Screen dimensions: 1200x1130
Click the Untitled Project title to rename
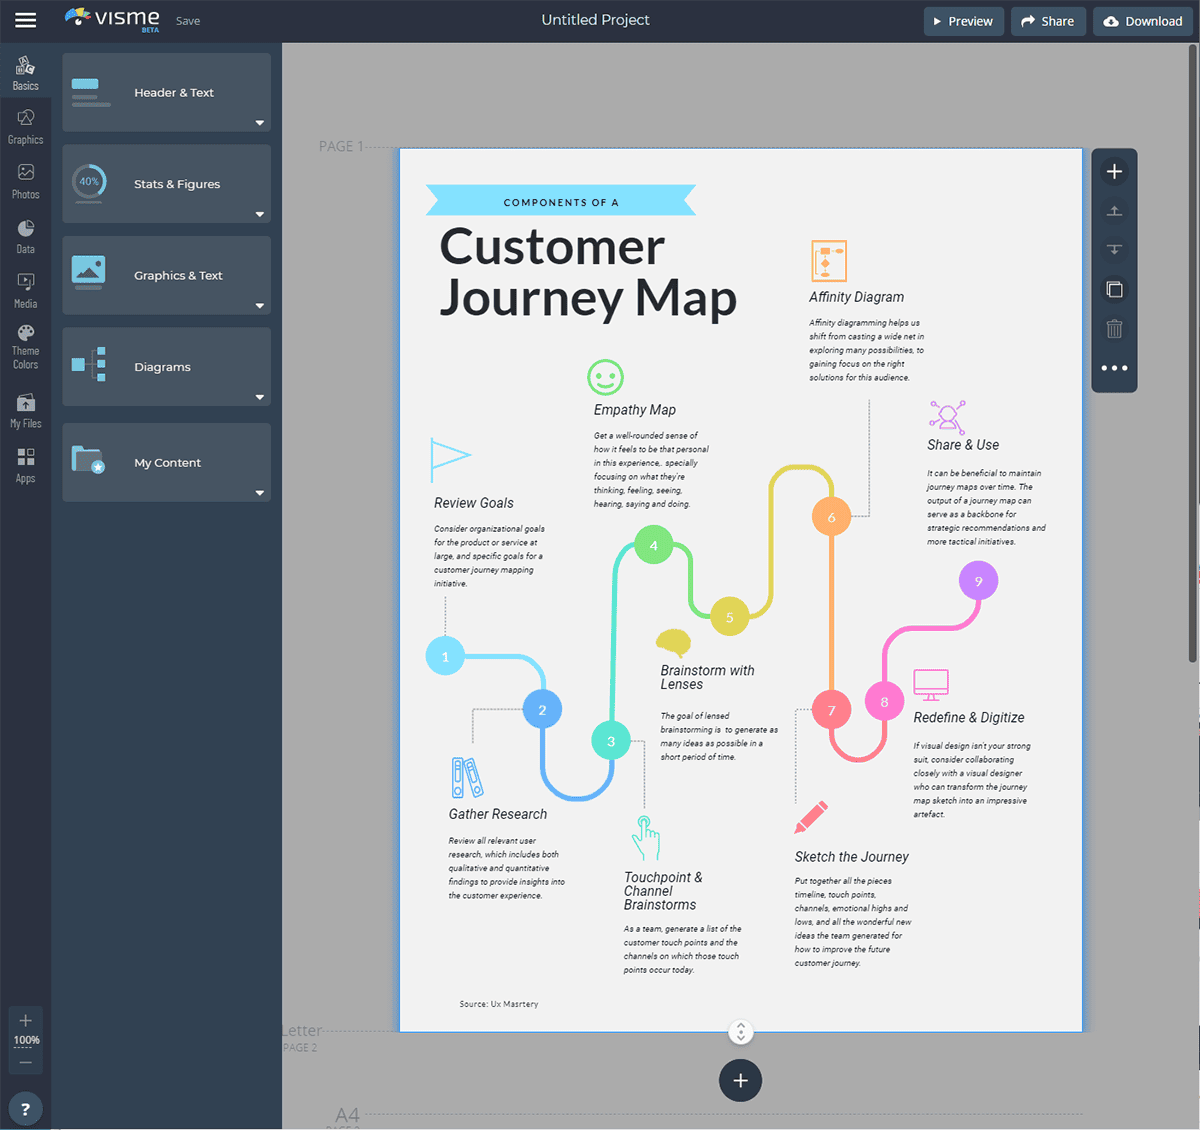coord(595,20)
